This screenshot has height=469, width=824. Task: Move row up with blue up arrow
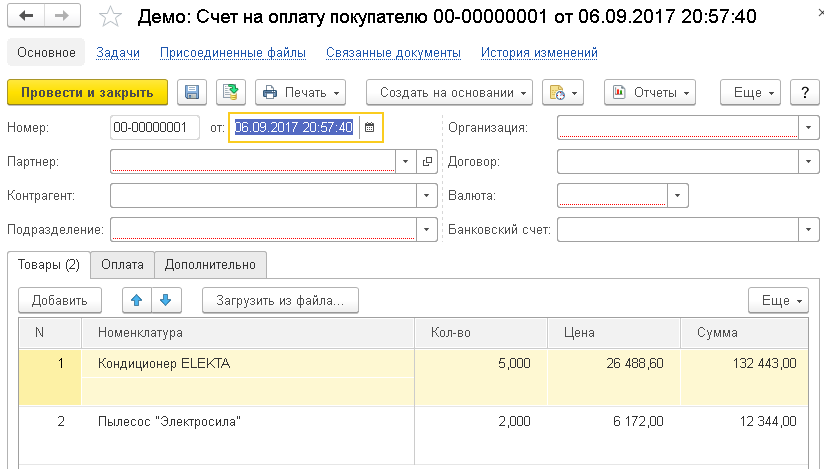point(137,300)
